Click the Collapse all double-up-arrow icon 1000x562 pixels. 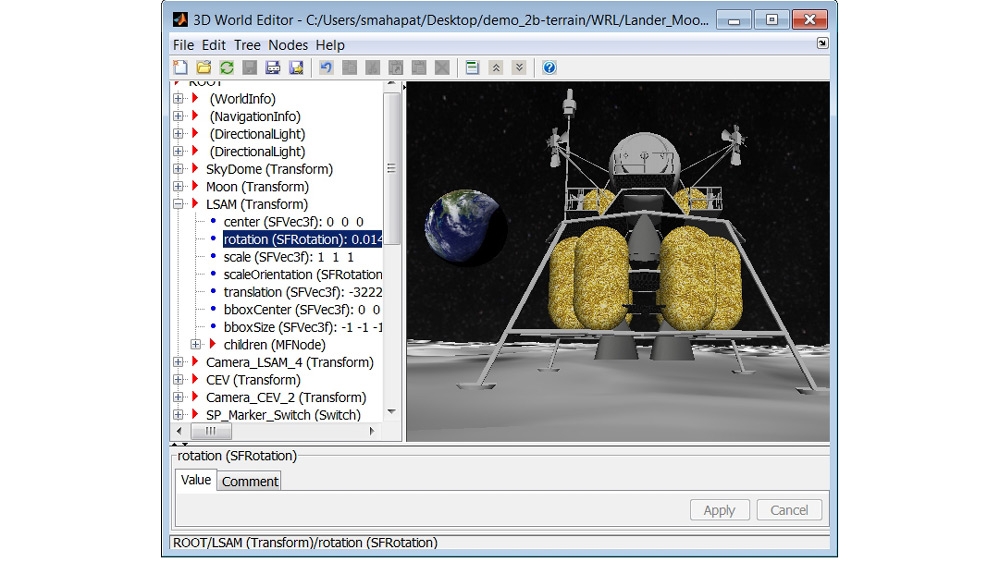click(x=496, y=67)
